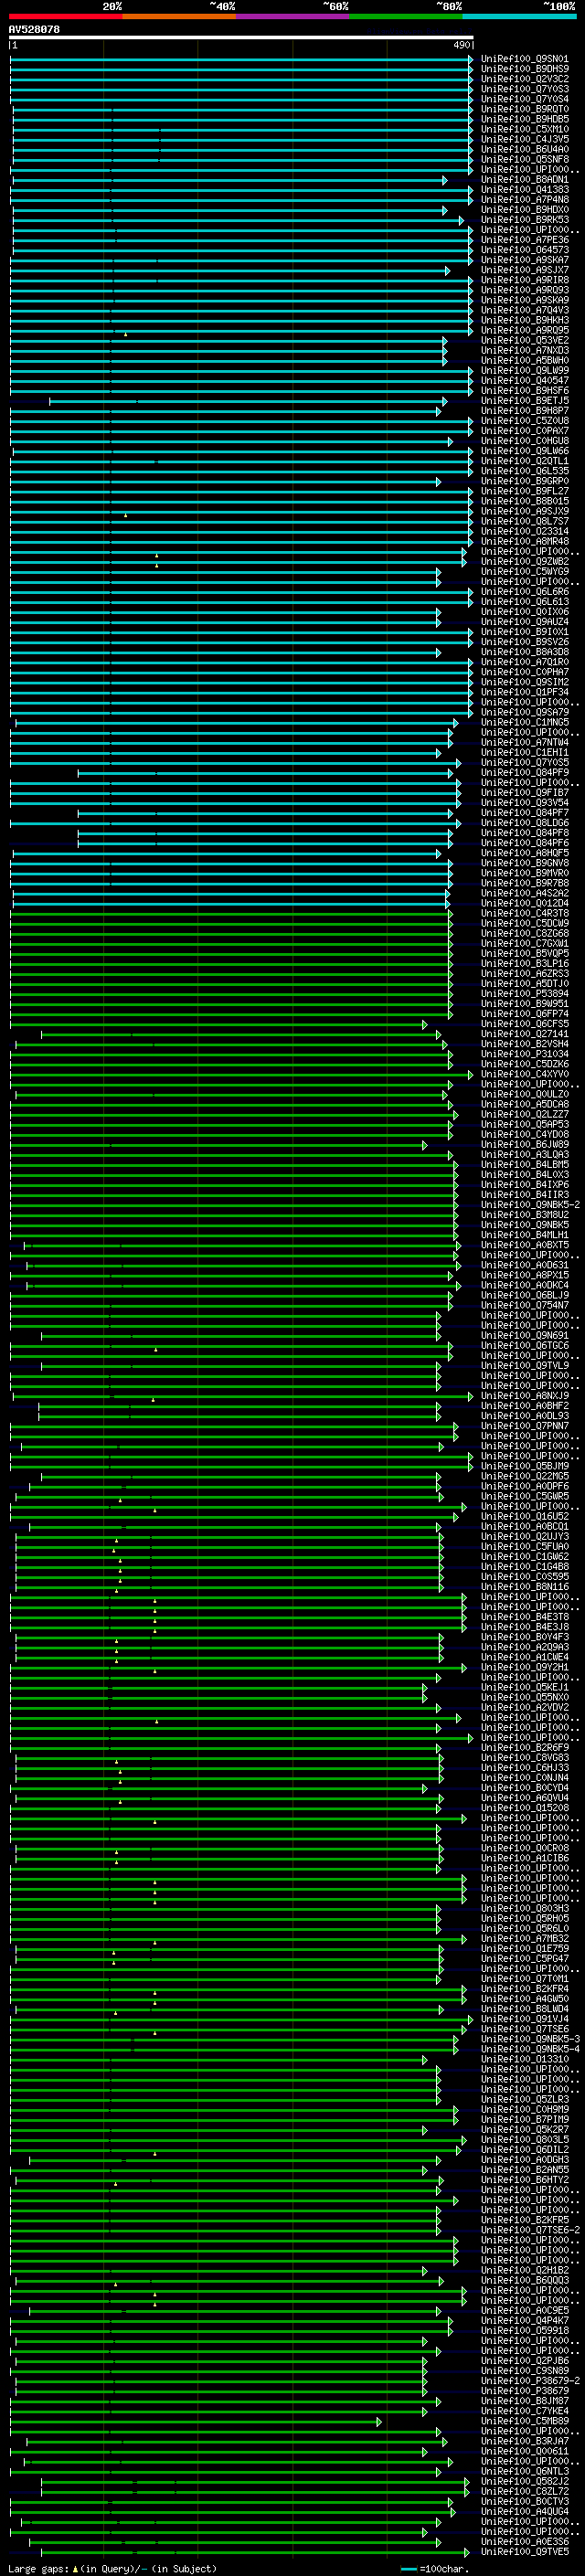Select the UniRef100_C1MNG5 label

[x=525, y=723]
